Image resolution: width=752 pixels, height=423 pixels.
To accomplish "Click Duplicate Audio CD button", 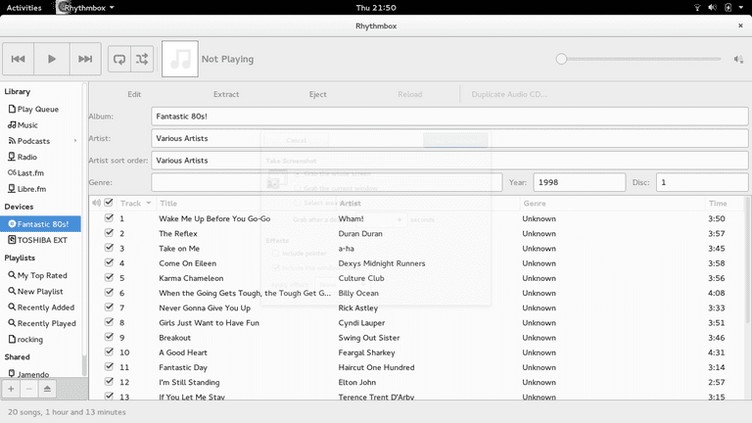I will (509, 94).
